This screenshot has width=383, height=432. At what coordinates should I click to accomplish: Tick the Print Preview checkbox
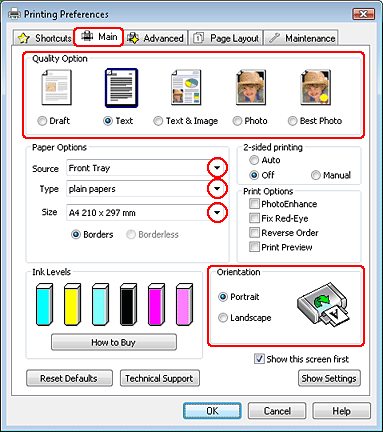click(254, 247)
